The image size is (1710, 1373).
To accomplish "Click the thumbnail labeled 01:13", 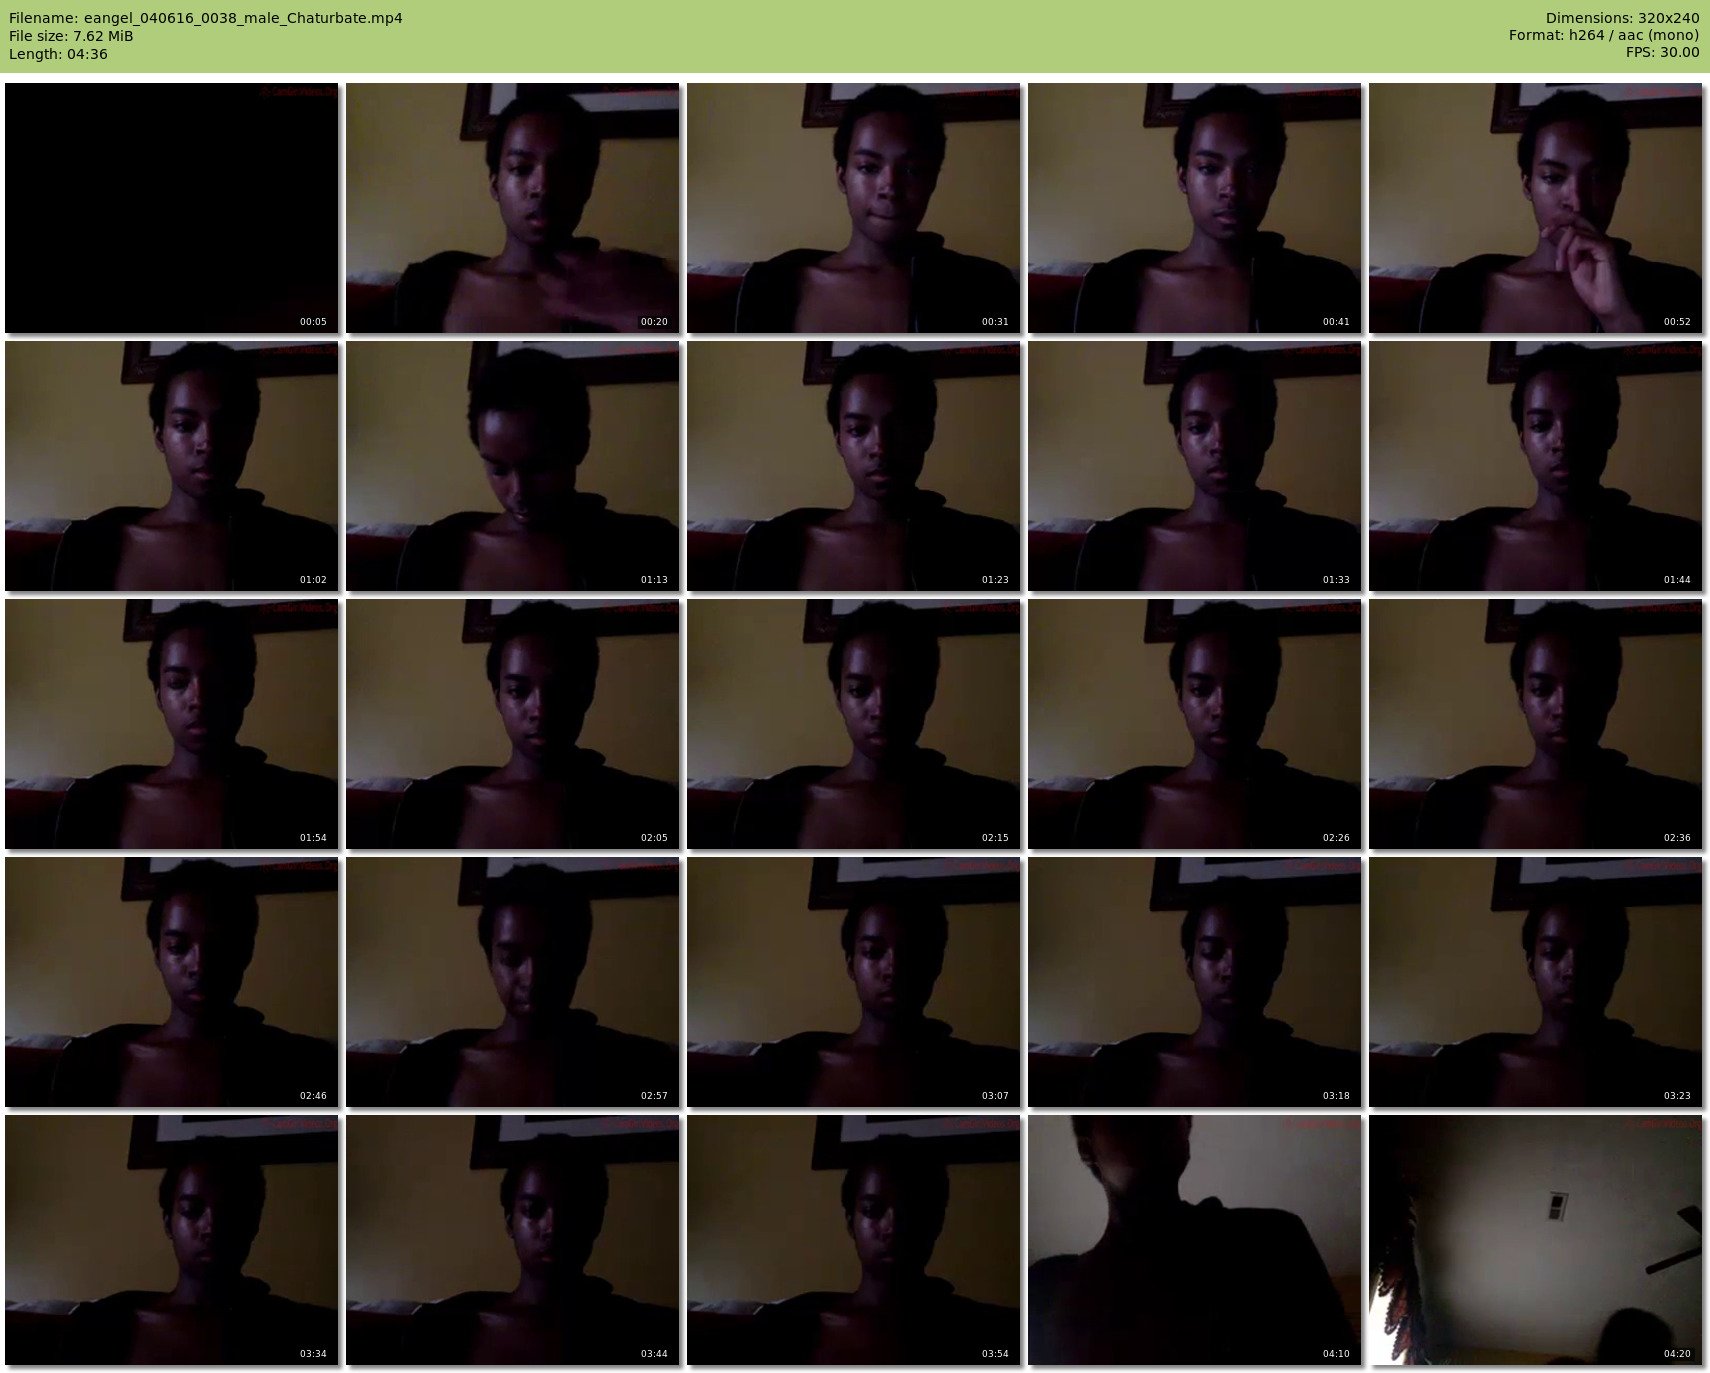I will click(513, 466).
